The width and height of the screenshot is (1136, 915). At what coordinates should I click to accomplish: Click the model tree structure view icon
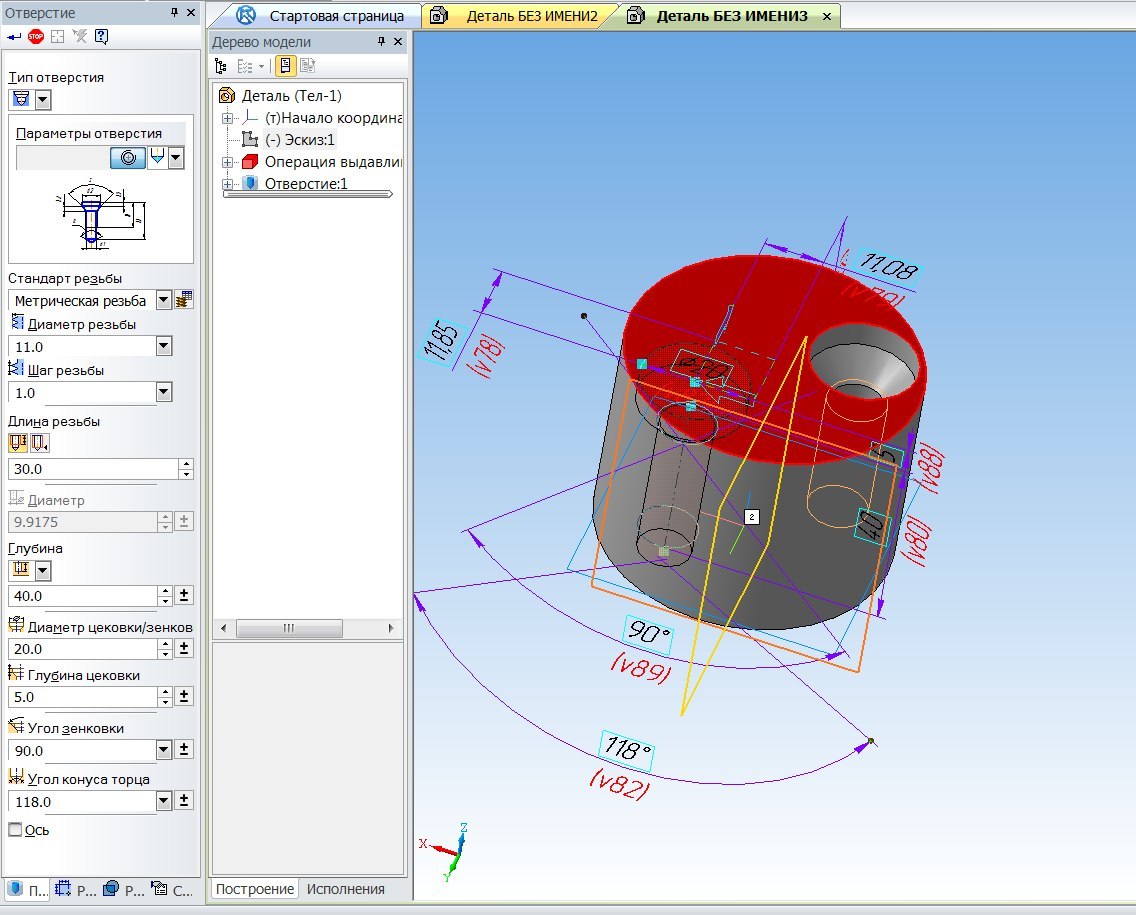click(221, 66)
